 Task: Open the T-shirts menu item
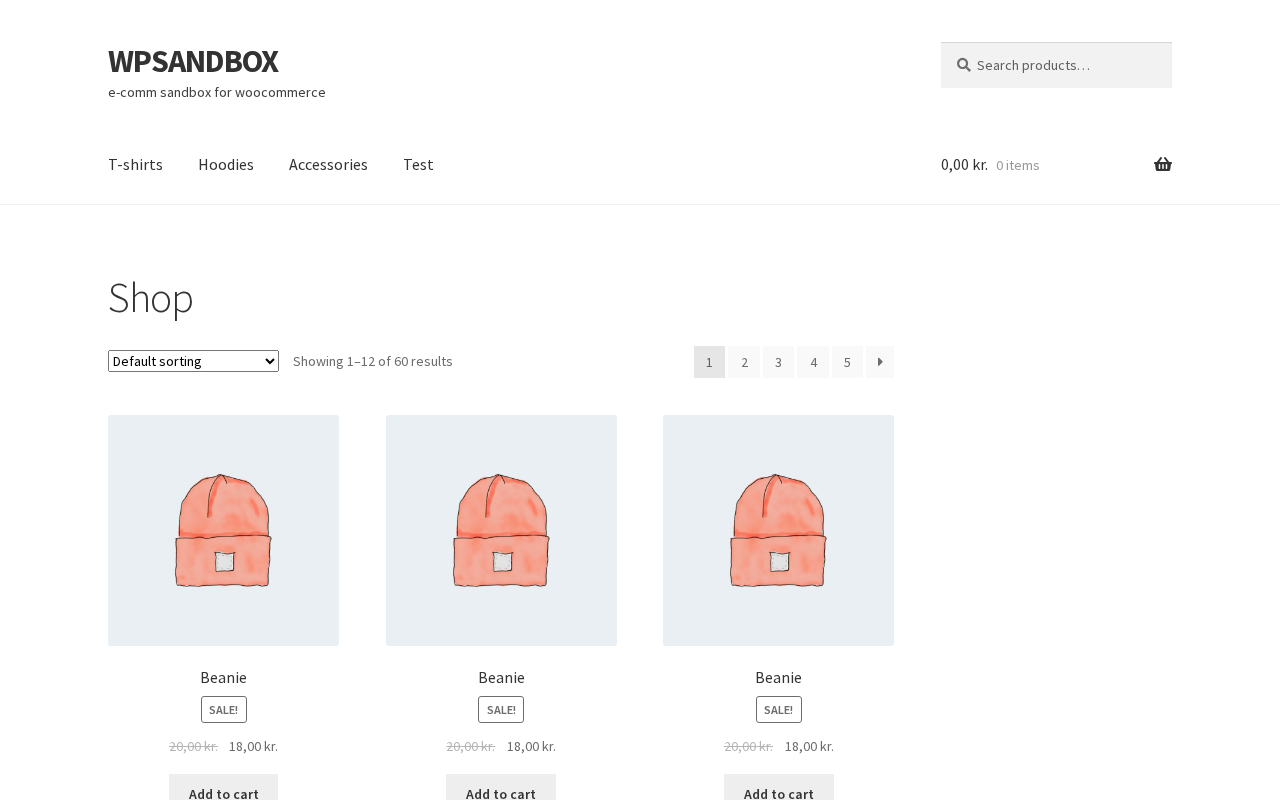tap(135, 164)
